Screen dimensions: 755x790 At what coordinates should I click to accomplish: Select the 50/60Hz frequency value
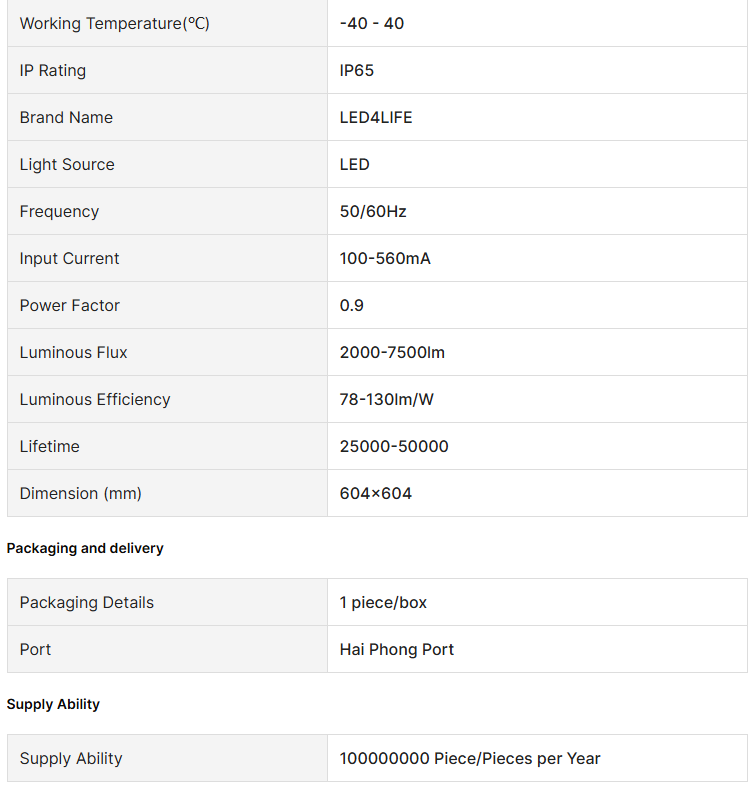point(373,211)
